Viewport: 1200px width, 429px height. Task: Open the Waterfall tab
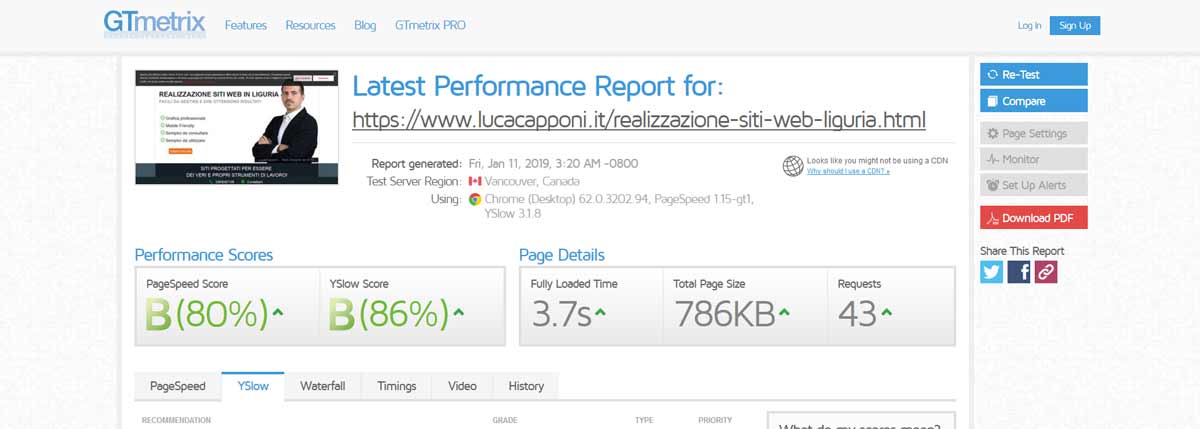point(323,386)
